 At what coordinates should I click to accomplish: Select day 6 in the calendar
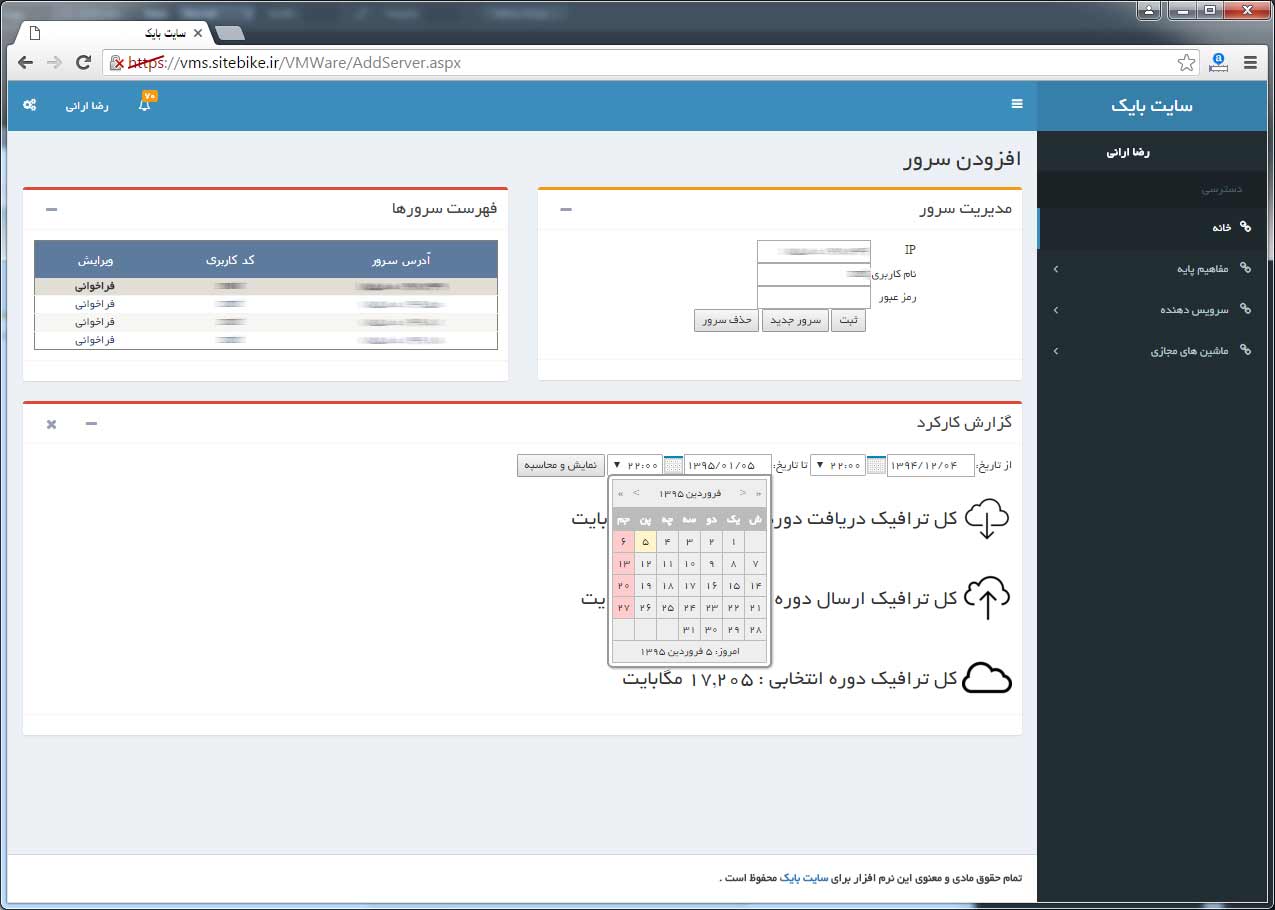tap(624, 542)
